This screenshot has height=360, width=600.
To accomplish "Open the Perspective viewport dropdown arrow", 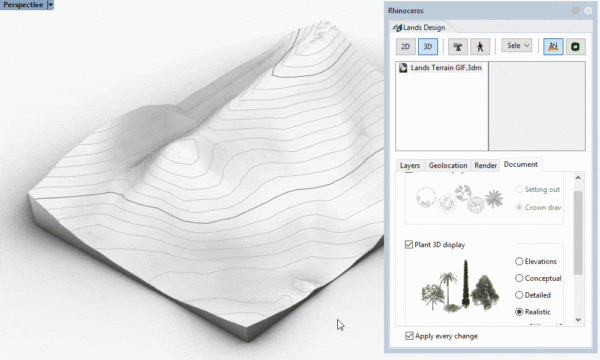I will [x=50, y=5].
